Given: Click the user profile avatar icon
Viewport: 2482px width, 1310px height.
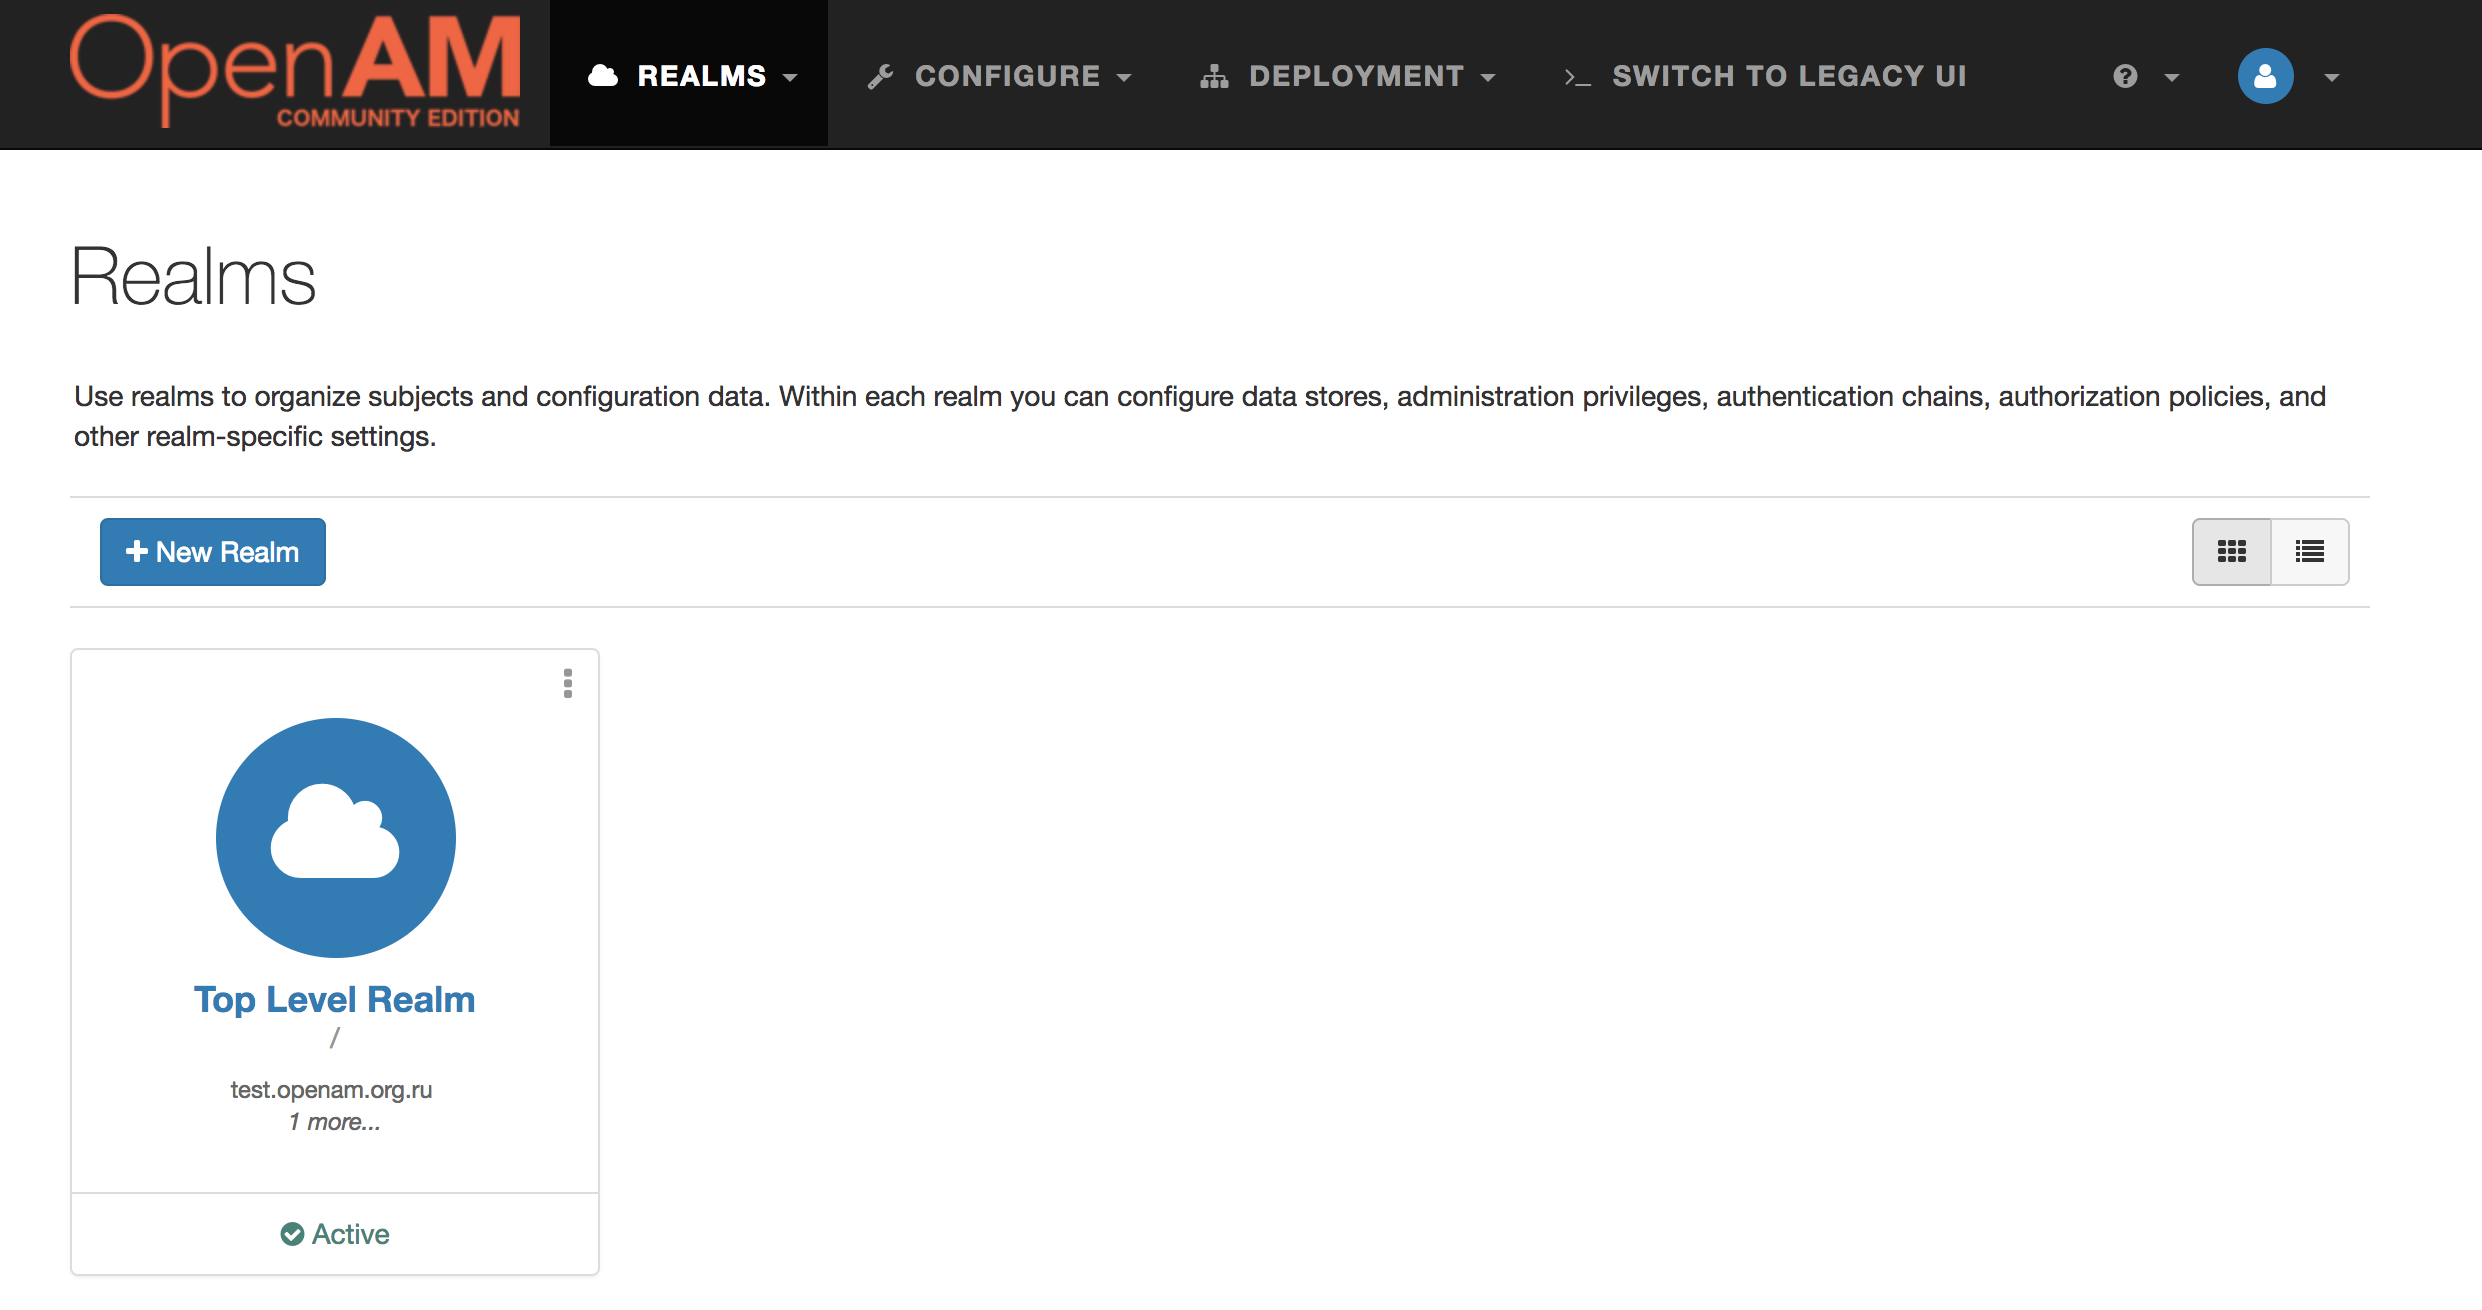Looking at the screenshot, I should pyautogui.click(x=2265, y=74).
